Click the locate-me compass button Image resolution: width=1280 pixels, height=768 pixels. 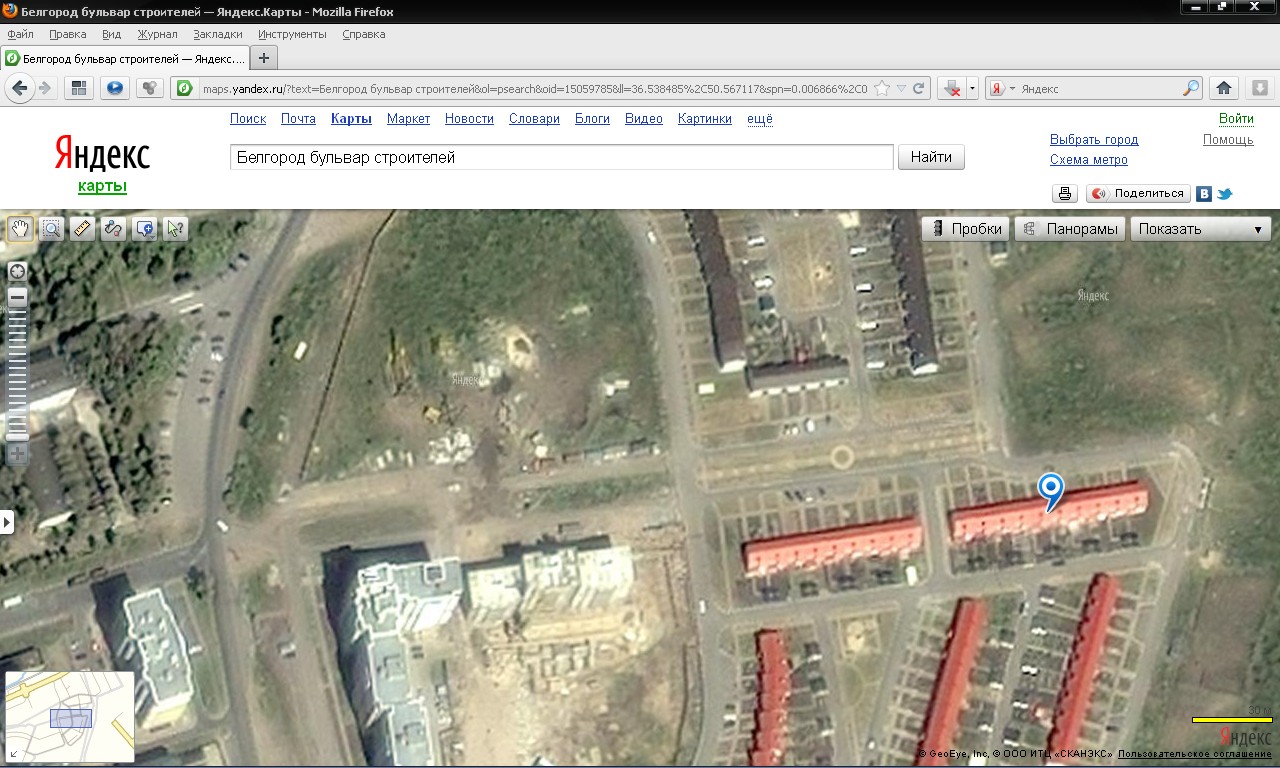click(x=17, y=272)
